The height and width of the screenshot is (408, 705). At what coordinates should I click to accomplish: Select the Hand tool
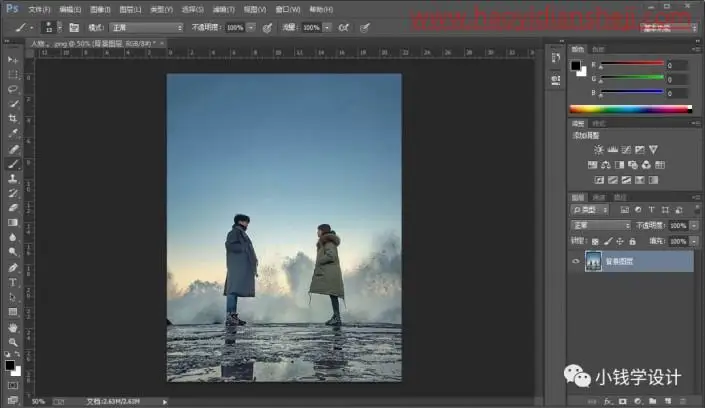point(13,327)
